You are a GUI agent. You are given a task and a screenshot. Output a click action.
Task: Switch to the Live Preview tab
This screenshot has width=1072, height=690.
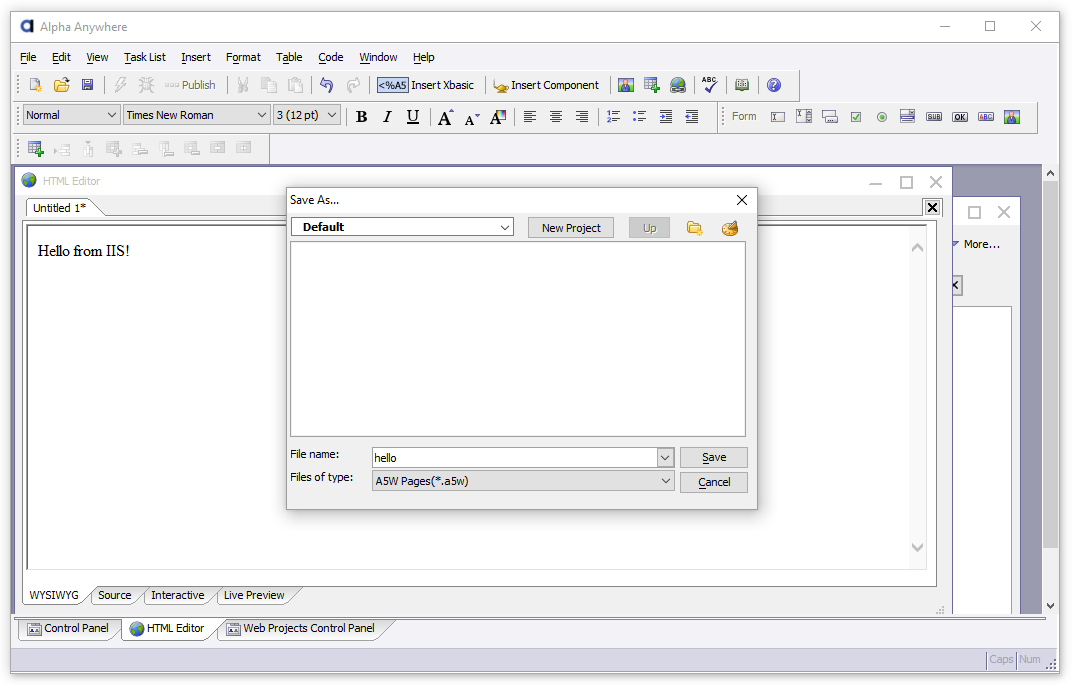coord(254,595)
